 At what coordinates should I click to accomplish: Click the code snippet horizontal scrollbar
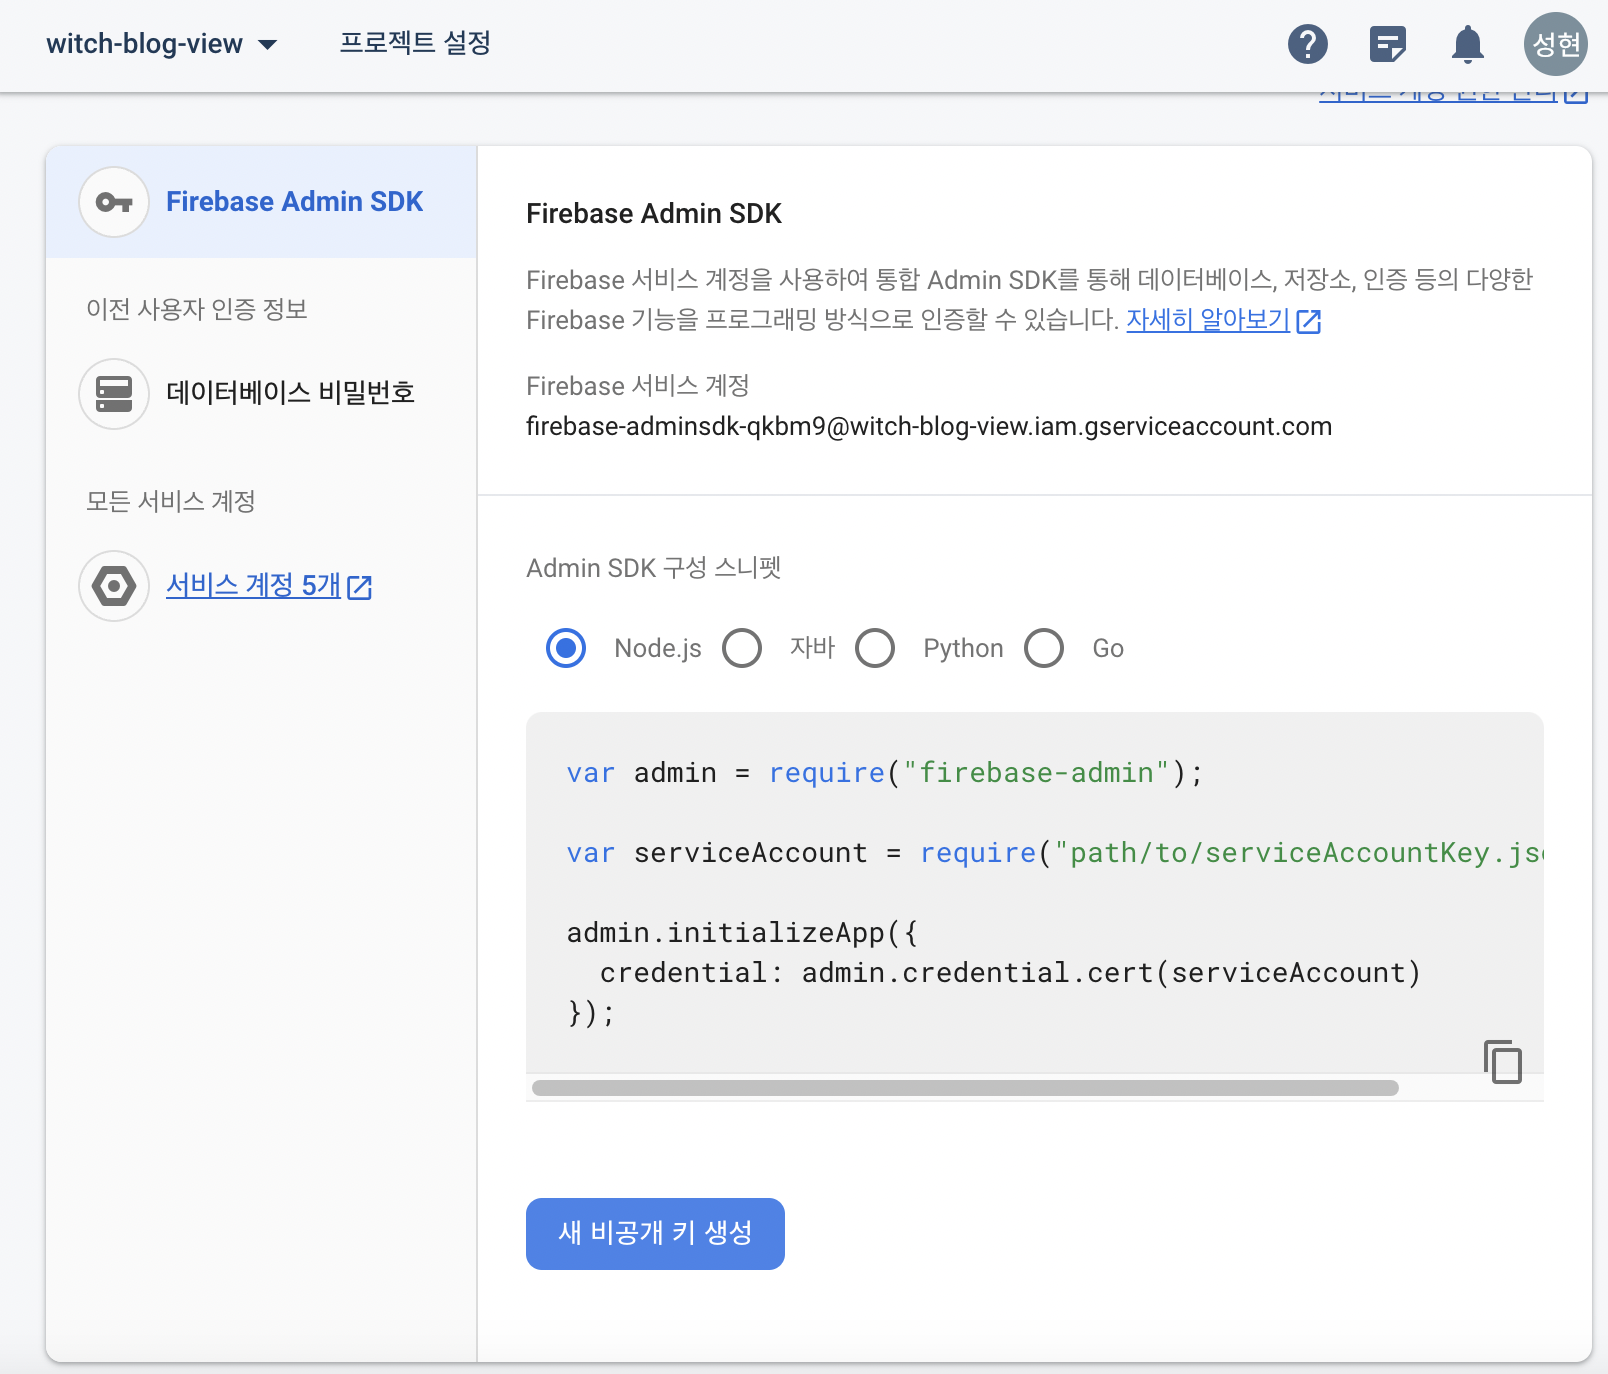tap(965, 1088)
